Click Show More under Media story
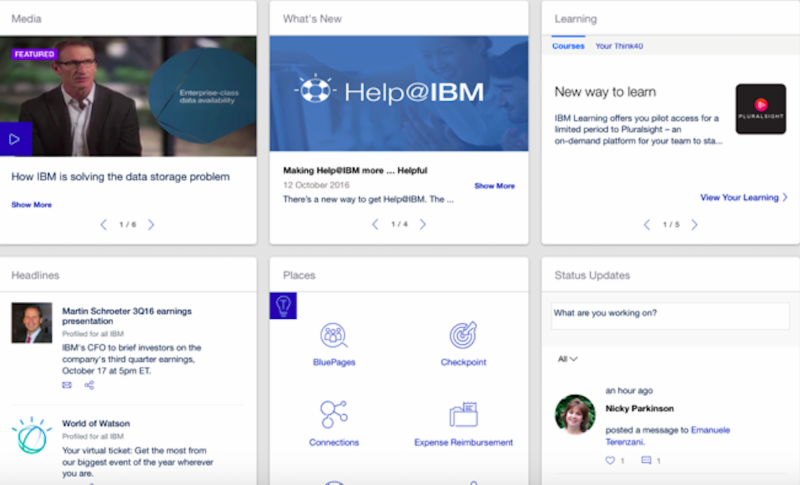The image size is (800, 485). click(x=31, y=205)
